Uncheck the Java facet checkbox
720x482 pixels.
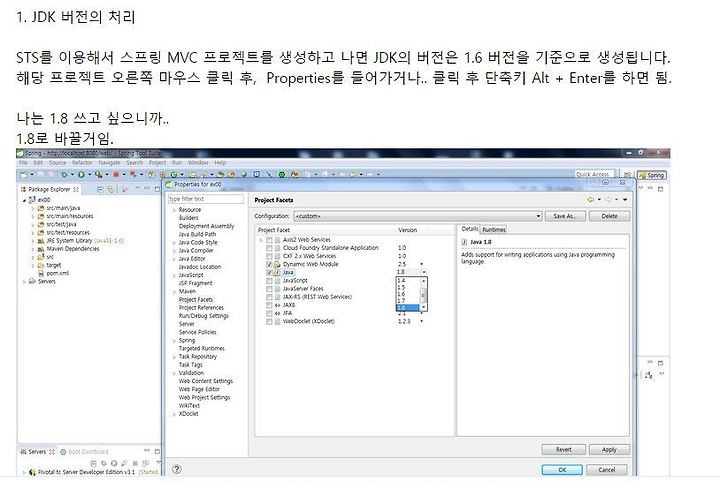[270, 273]
